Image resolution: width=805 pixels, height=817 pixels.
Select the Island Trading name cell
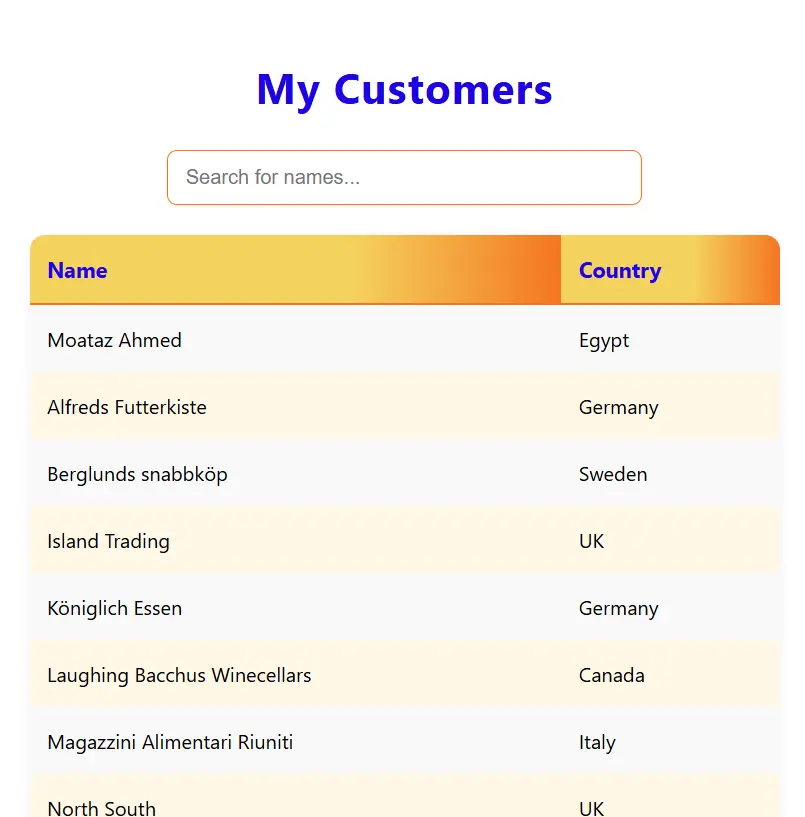108,541
